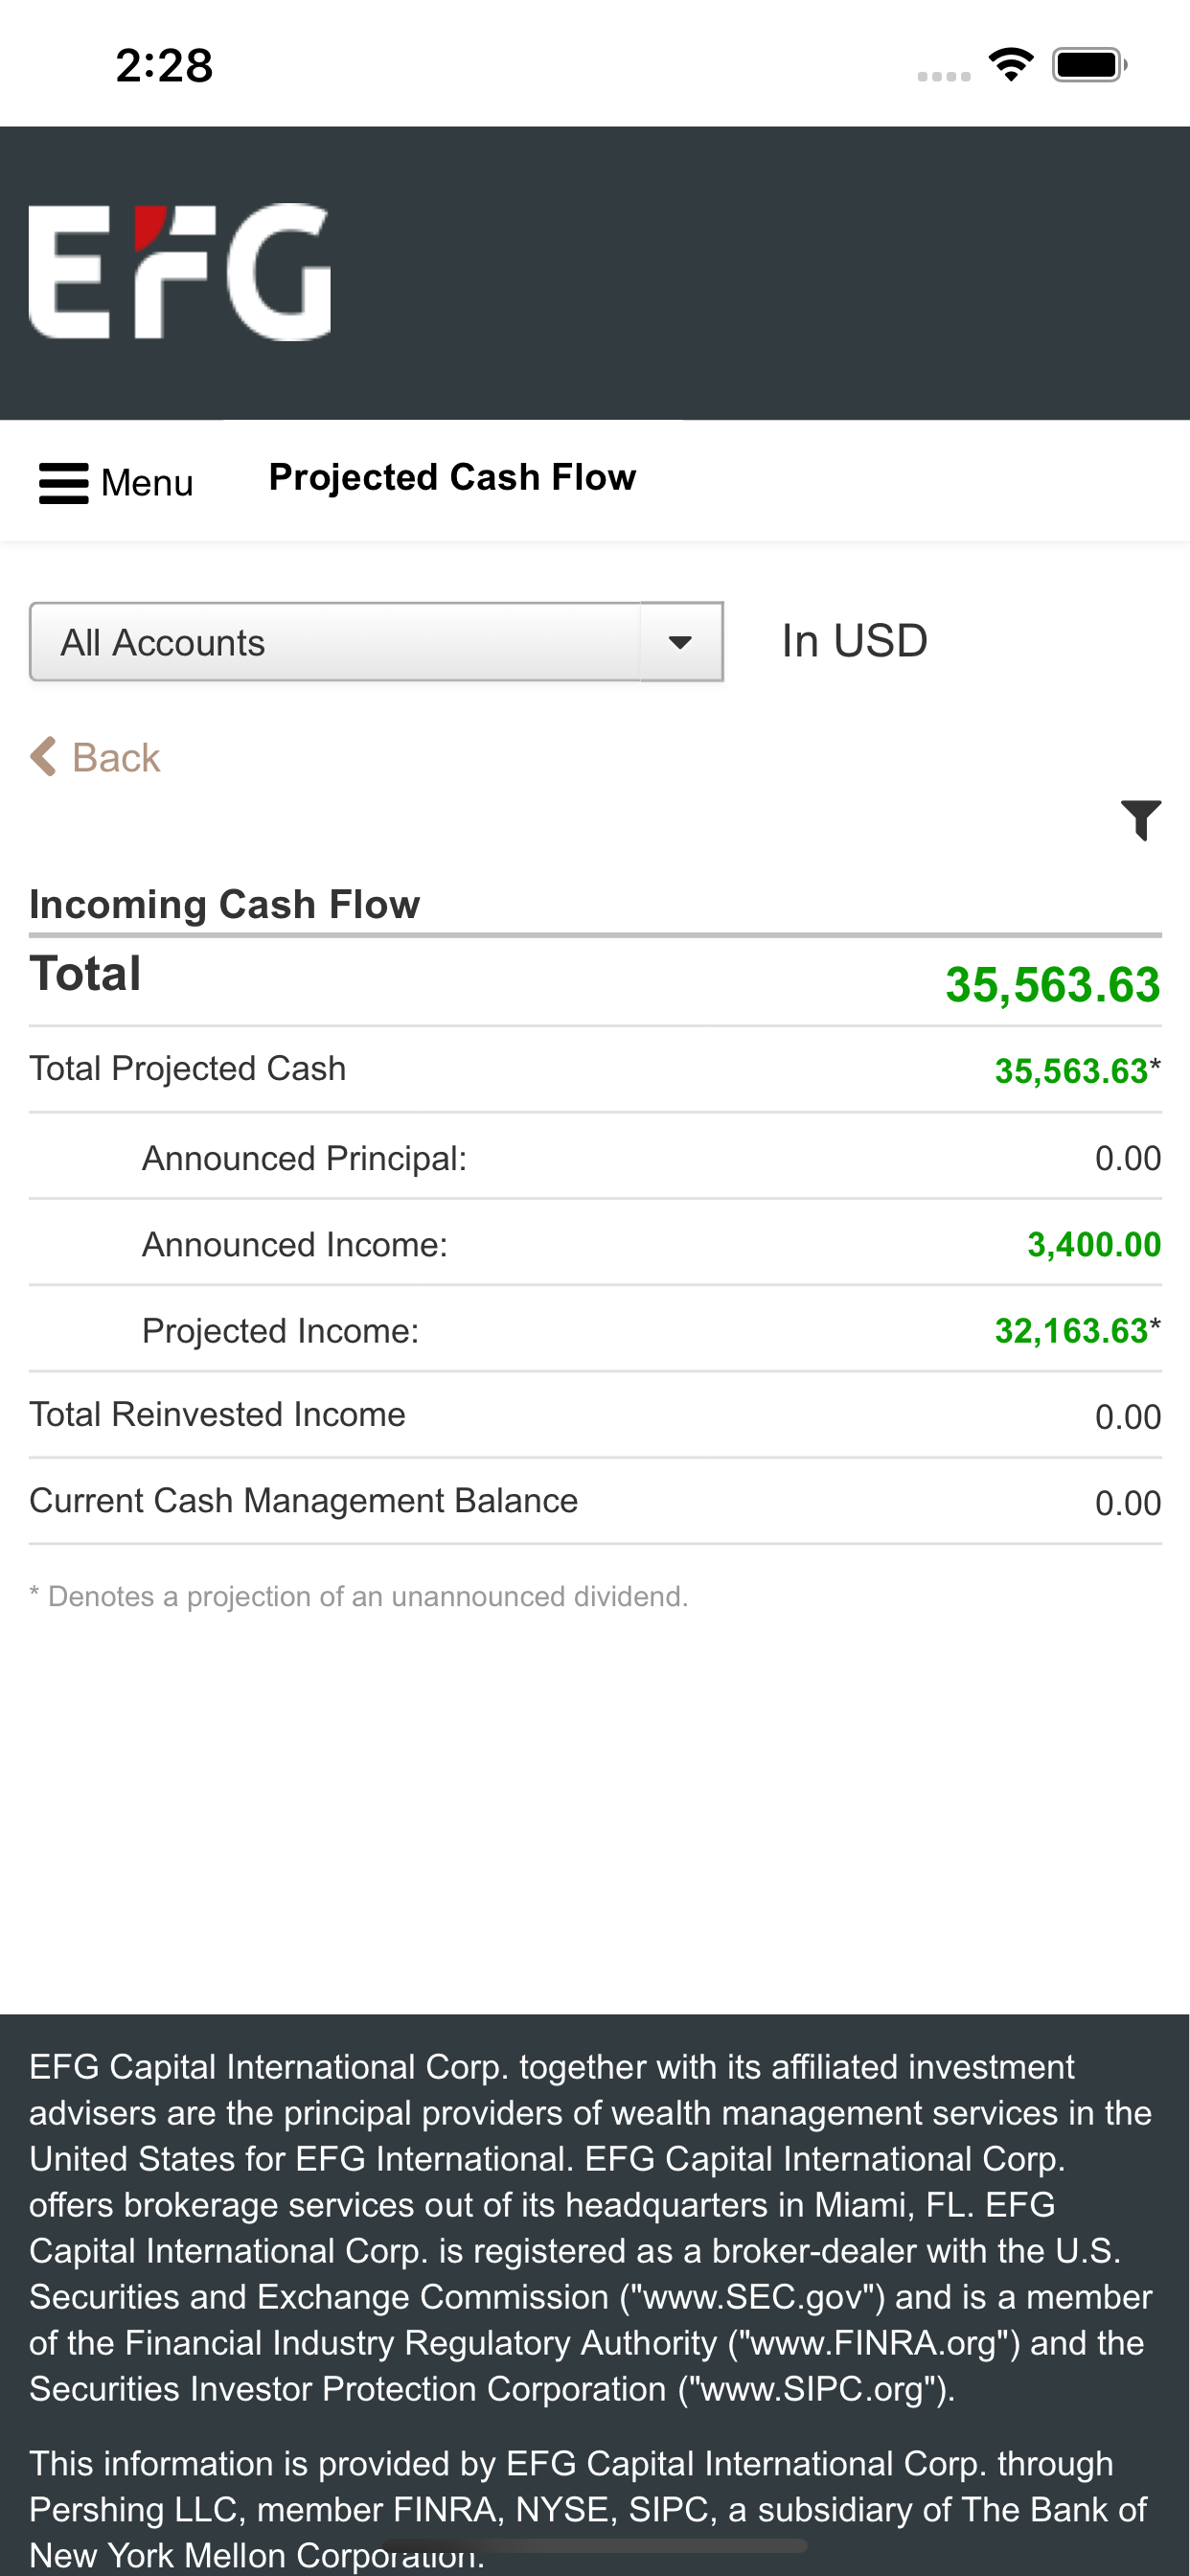
Task: Tap the Announced Principal row
Action: 595,1157
